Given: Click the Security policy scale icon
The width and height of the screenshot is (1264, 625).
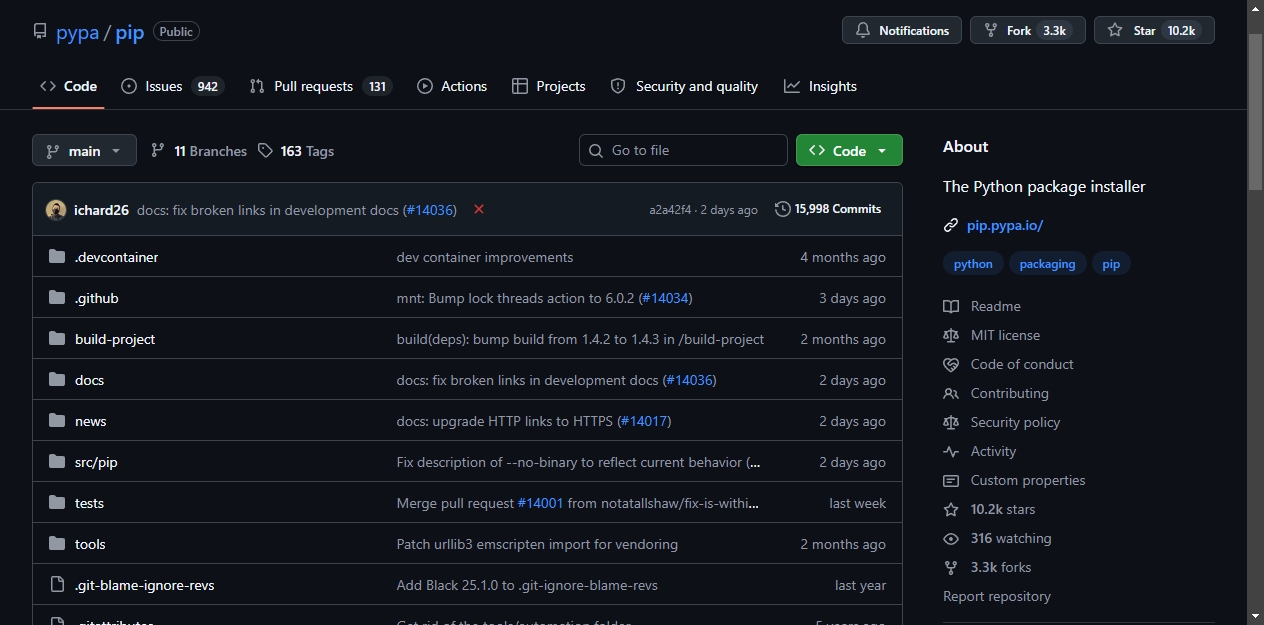Looking at the screenshot, I should 951,422.
